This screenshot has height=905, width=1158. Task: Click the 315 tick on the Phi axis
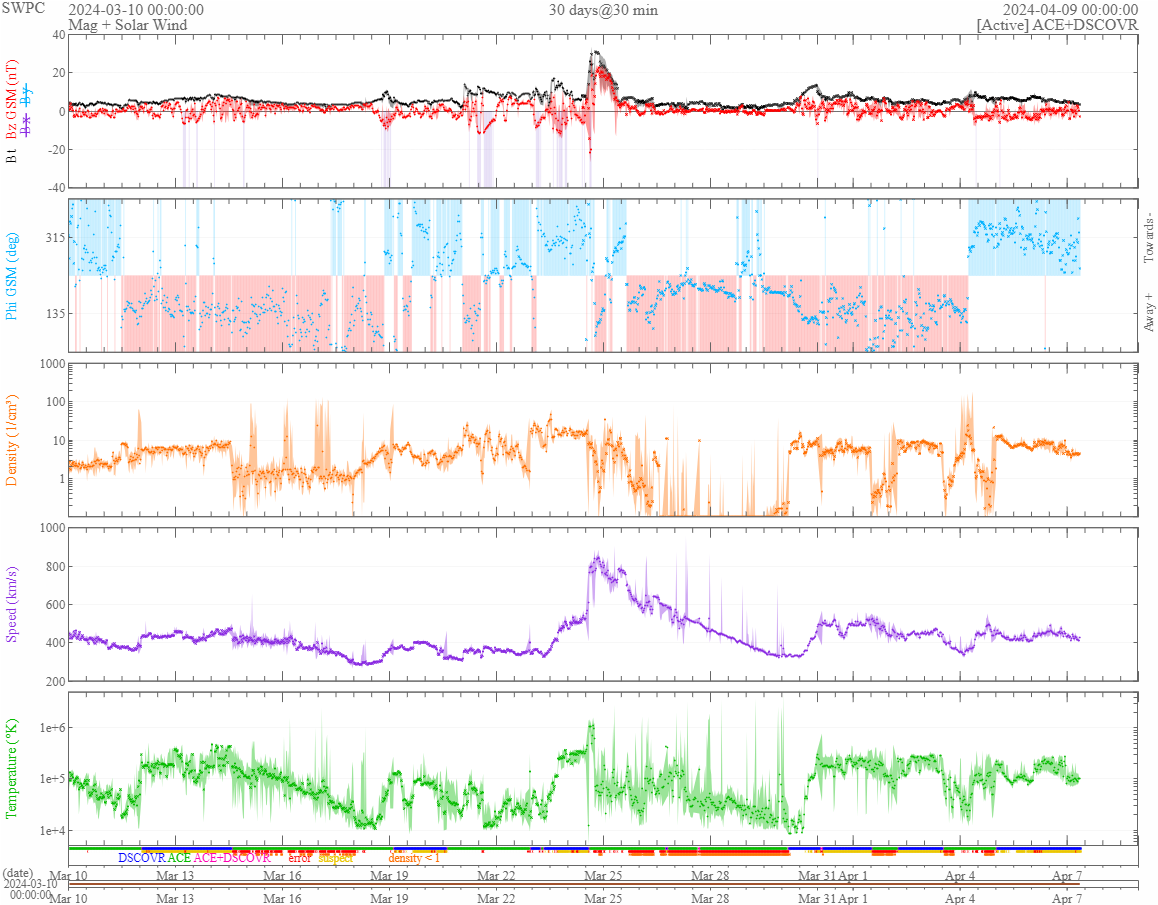55,238
